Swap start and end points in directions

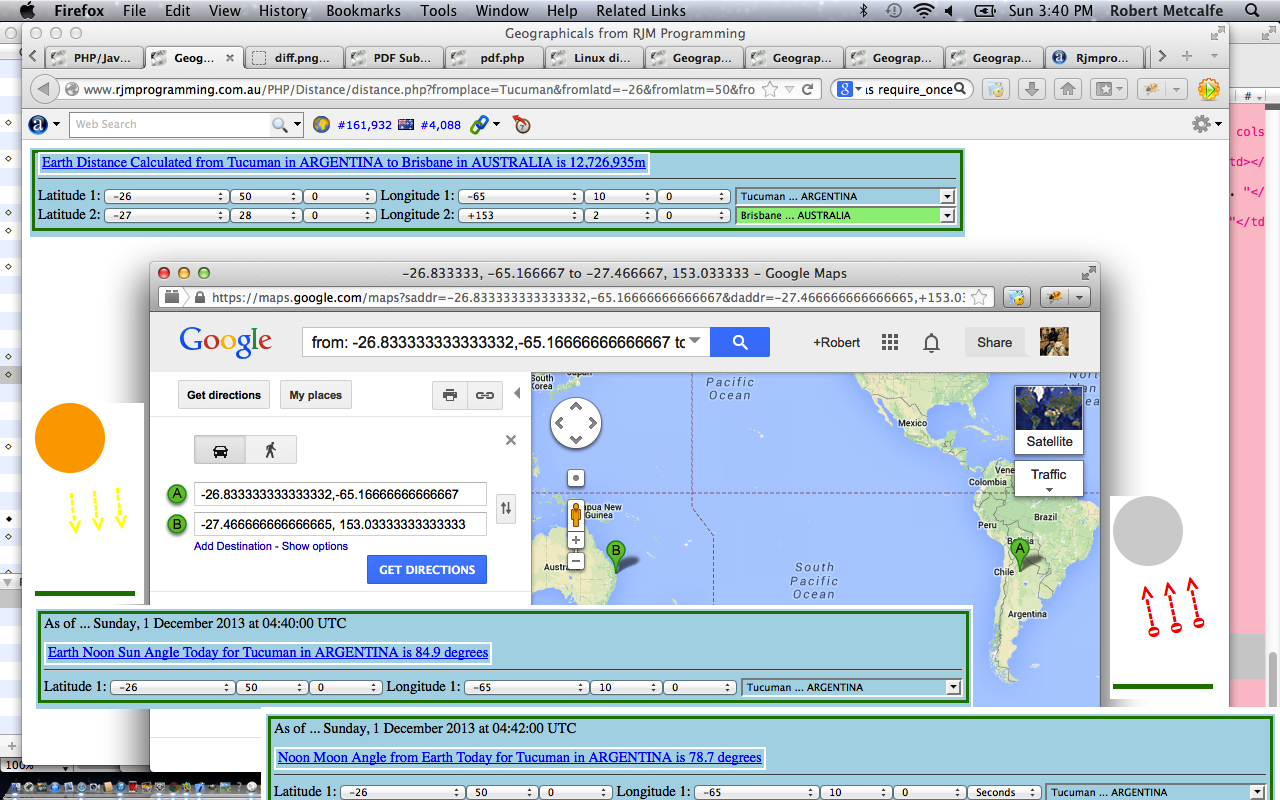tap(506, 508)
